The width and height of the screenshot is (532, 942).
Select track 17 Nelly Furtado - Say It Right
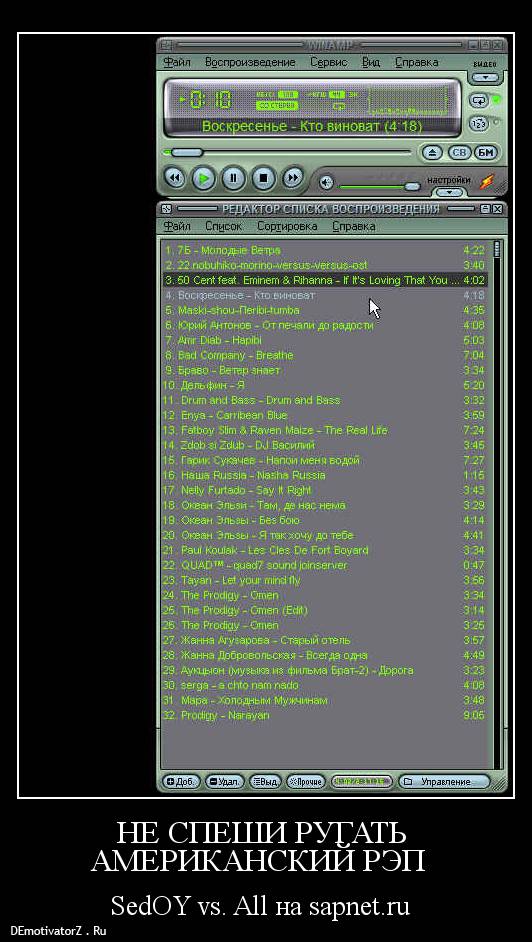[x=325, y=491]
